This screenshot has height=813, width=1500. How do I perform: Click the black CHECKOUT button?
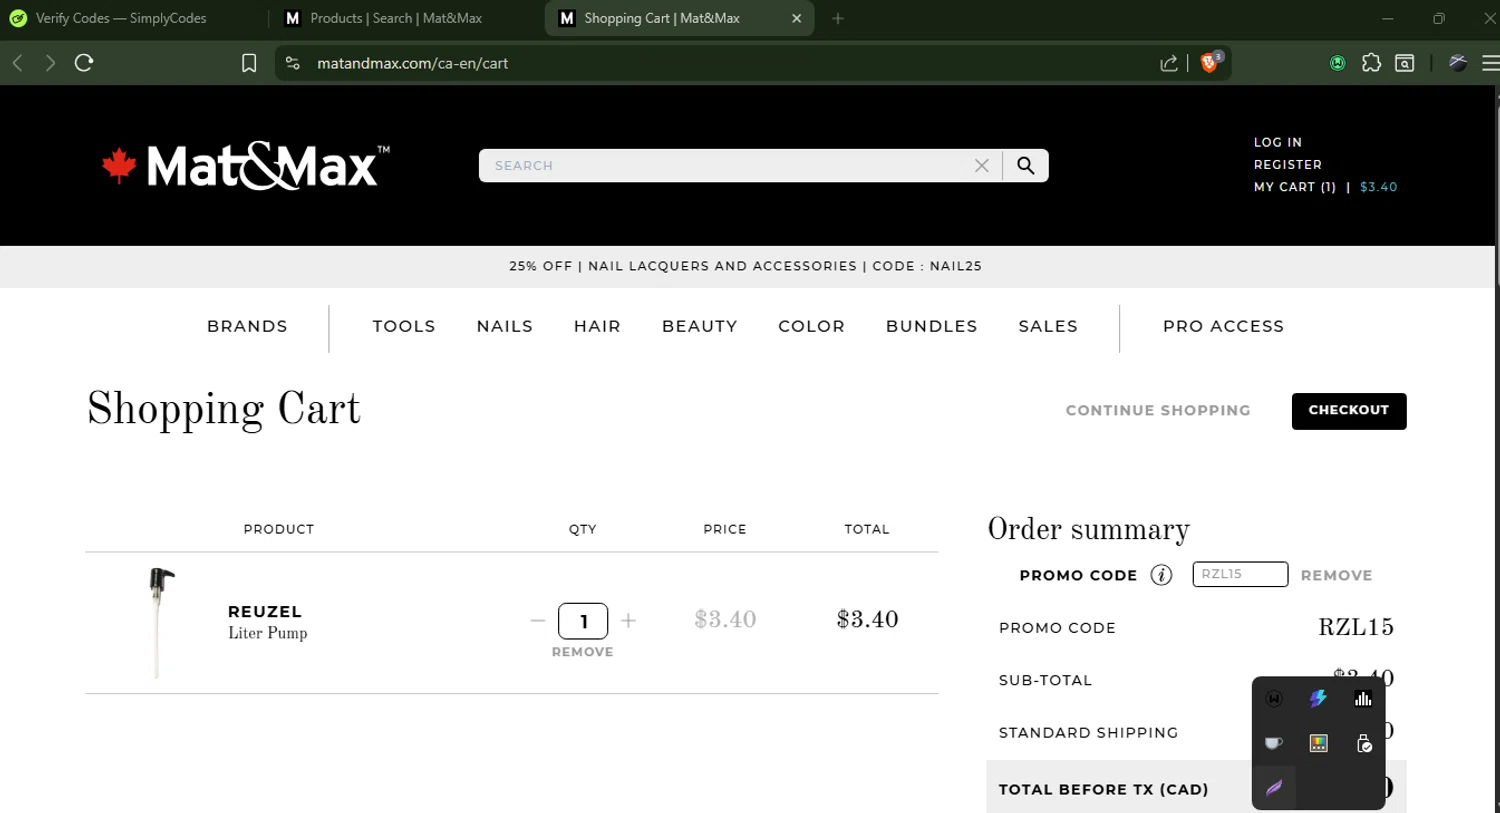(1349, 411)
